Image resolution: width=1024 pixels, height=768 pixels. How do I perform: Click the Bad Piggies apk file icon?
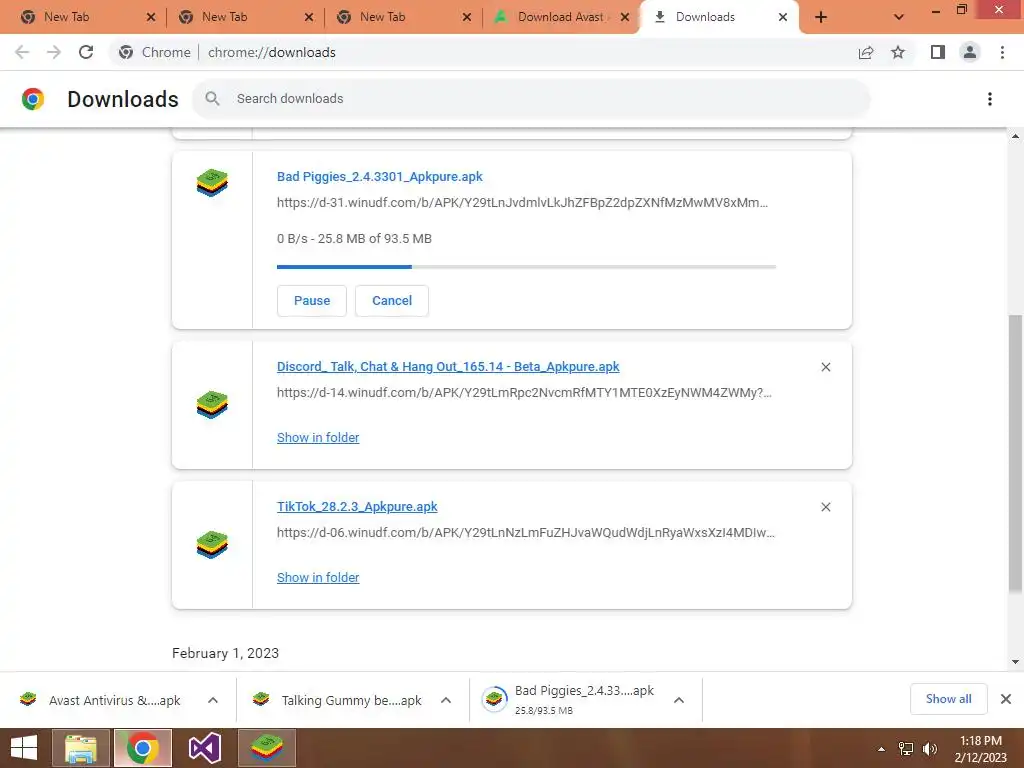coord(212,183)
